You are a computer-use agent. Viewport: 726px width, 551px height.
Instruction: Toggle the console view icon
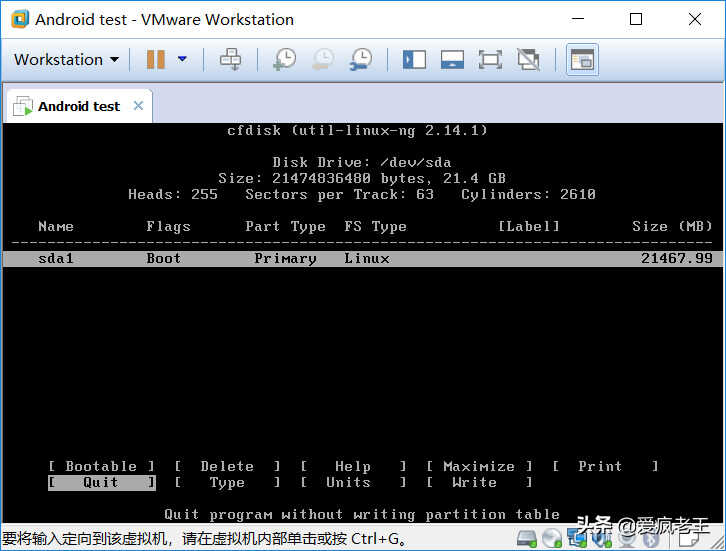click(x=582, y=60)
